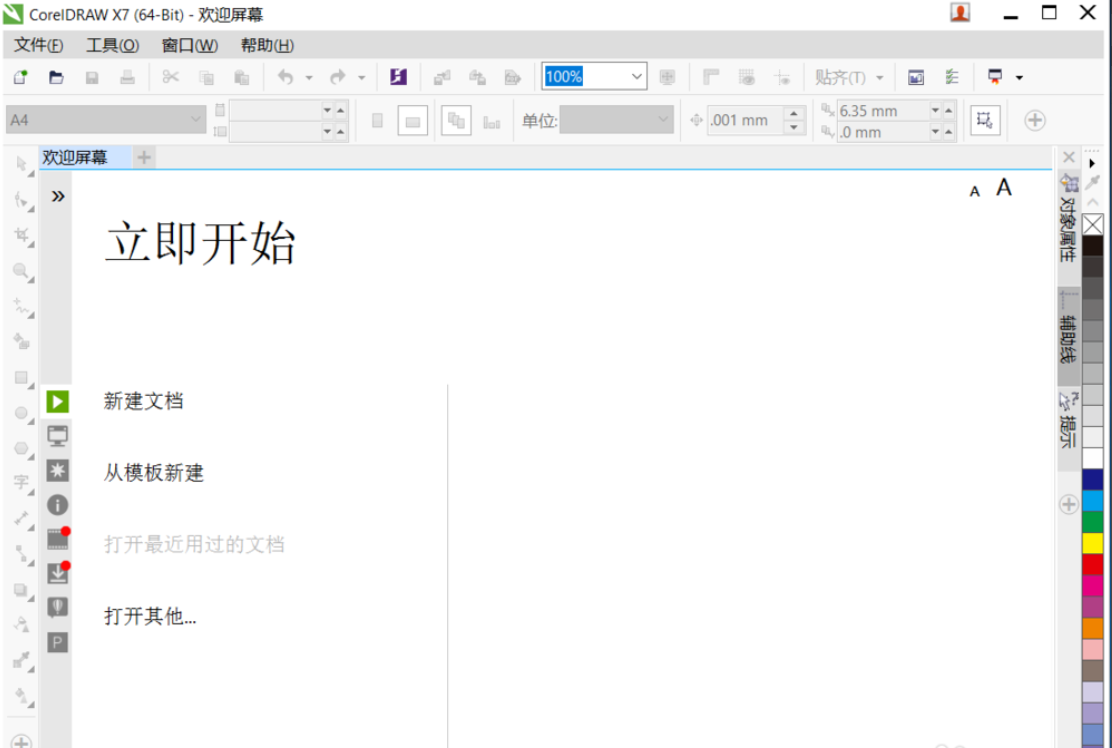Viewport: 1112px width, 748px height.
Task: Open the zoom level 100% dropdown
Action: coord(637,77)
